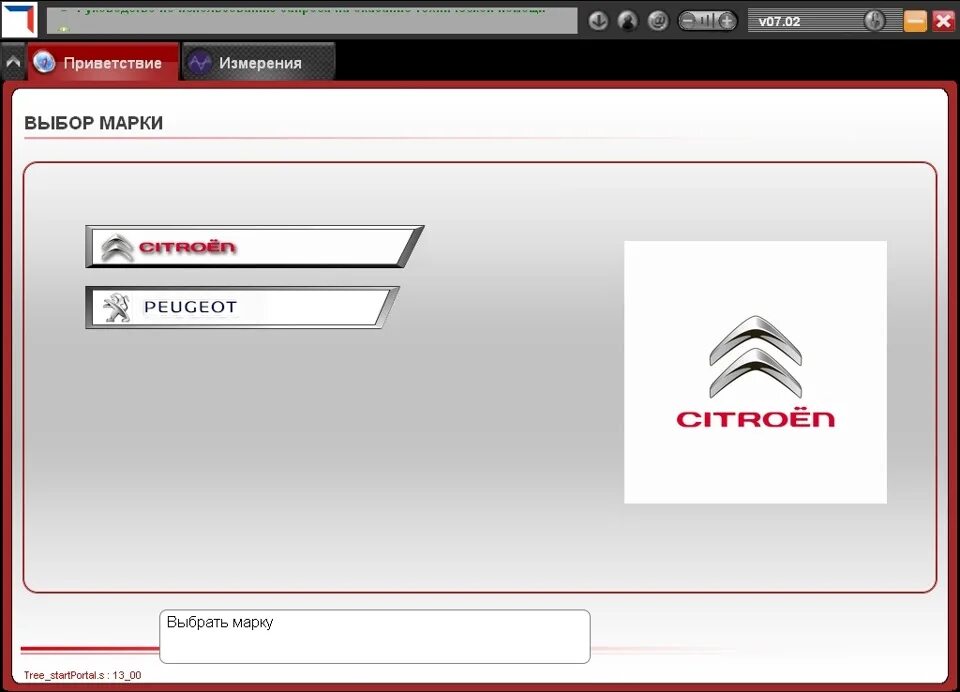Decrease zoom with the minus button
The image size is (960, 692).
(688, 21)
